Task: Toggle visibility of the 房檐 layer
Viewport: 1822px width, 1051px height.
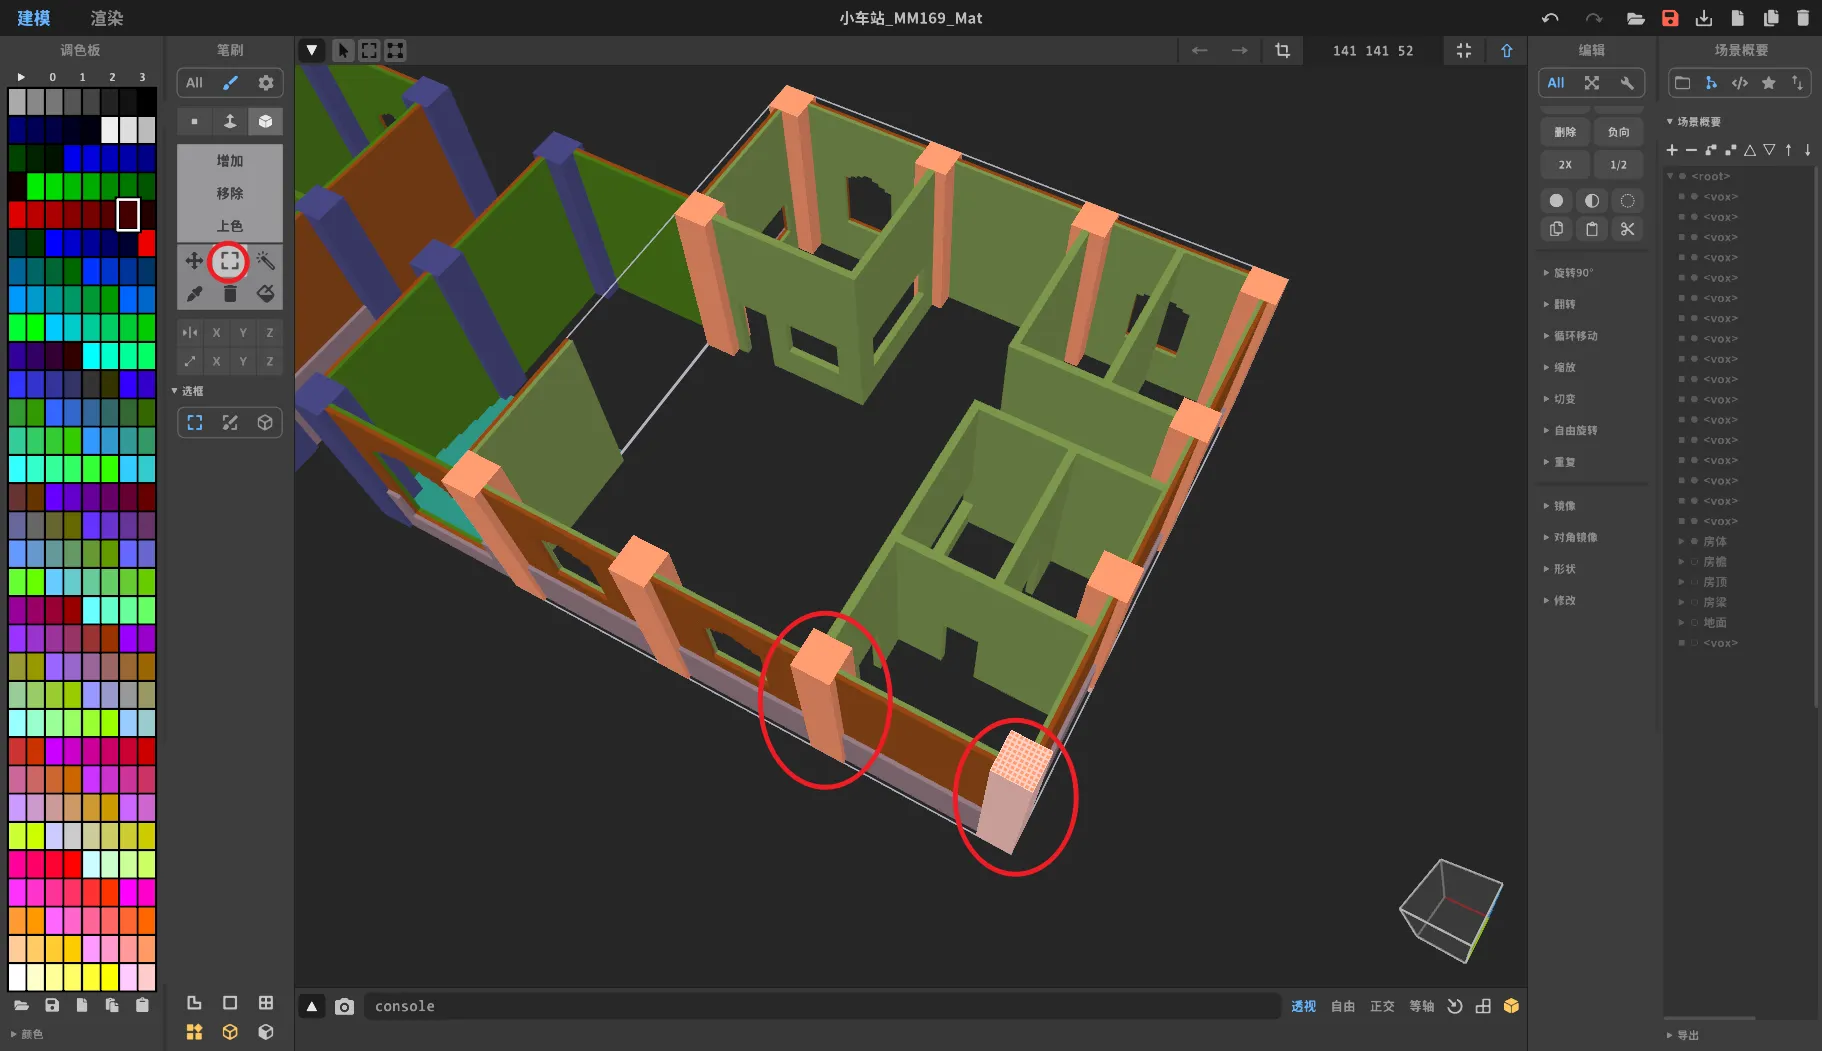Action: pyautogui.click(x=1694, y=562)
